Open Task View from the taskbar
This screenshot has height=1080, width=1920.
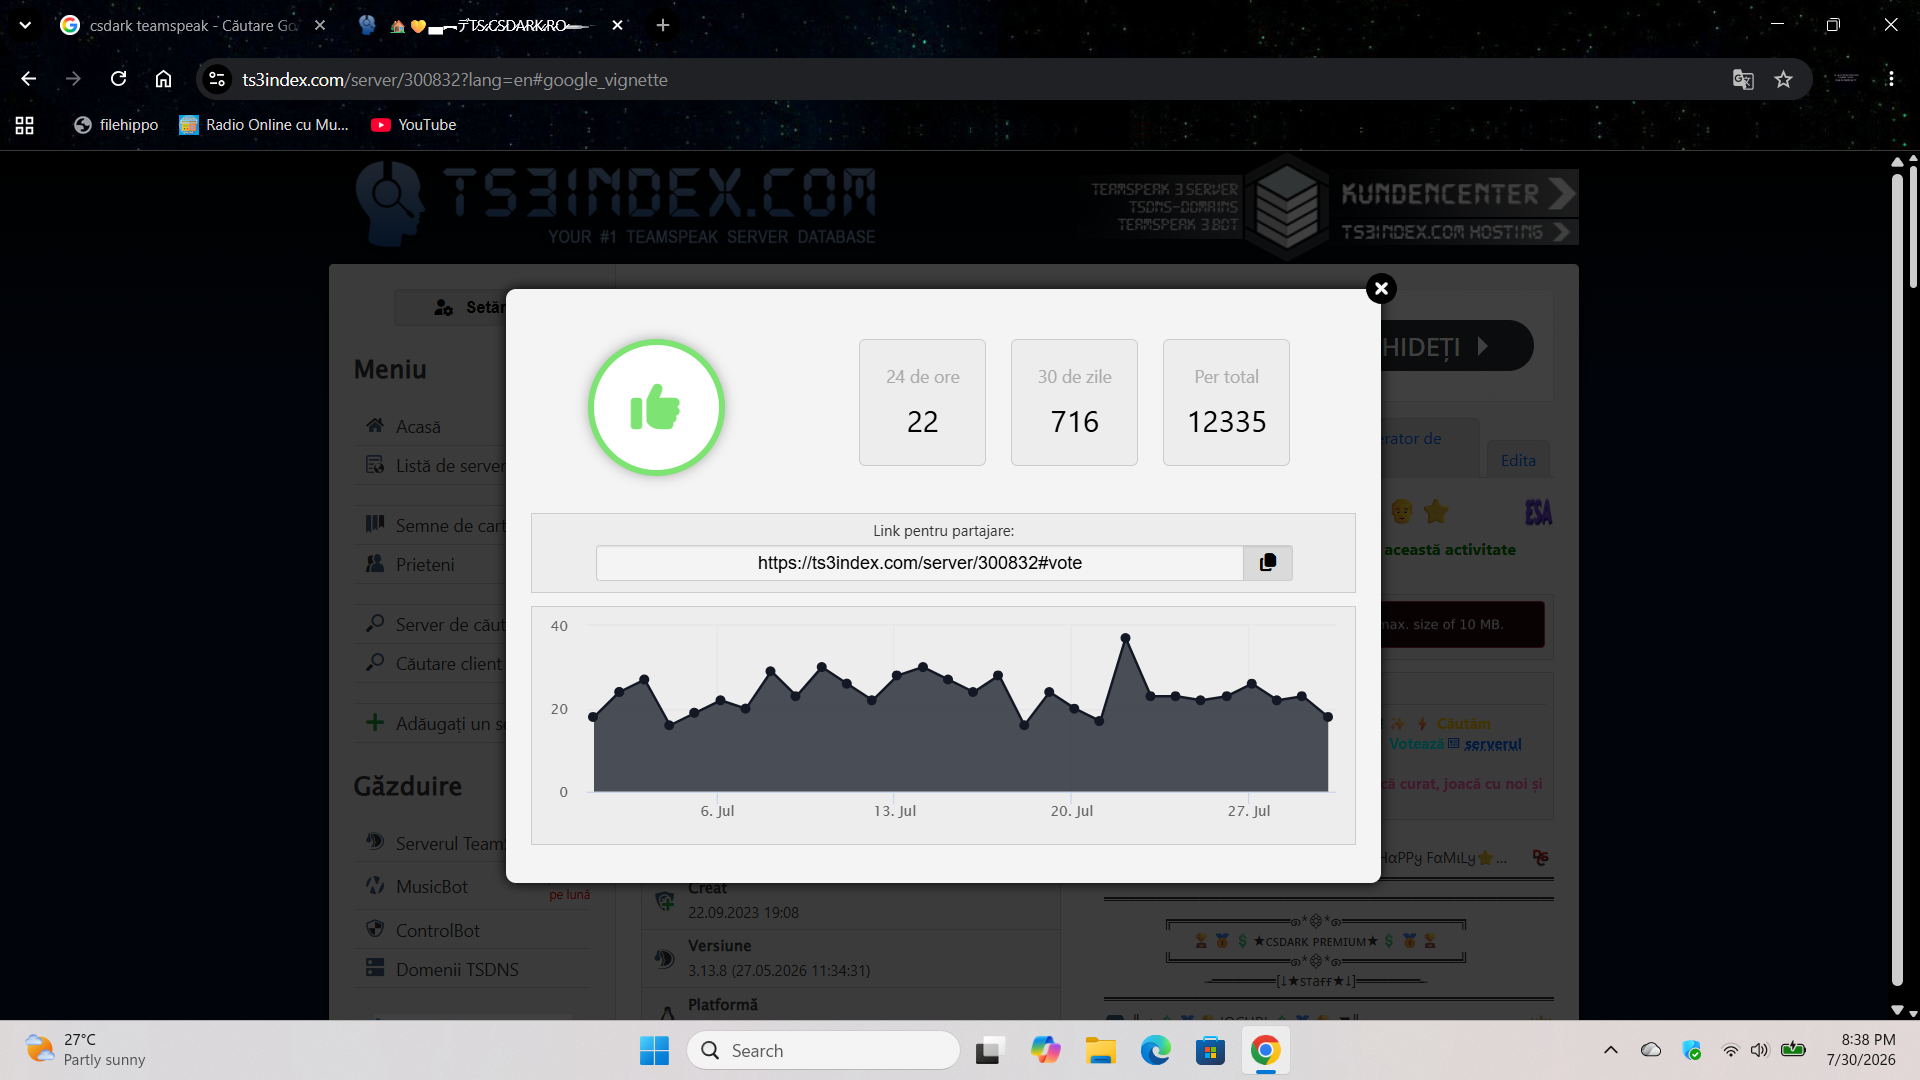pyautogui.click(x=988, y=1051)
